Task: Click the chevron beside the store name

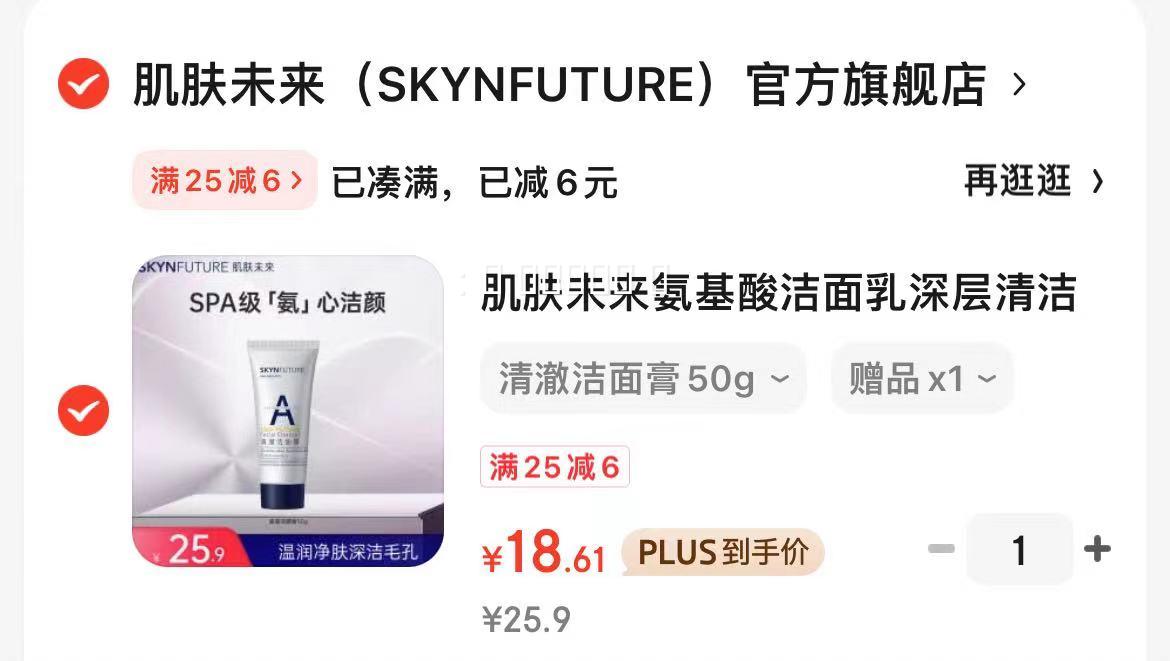Action: point(1019,84)
